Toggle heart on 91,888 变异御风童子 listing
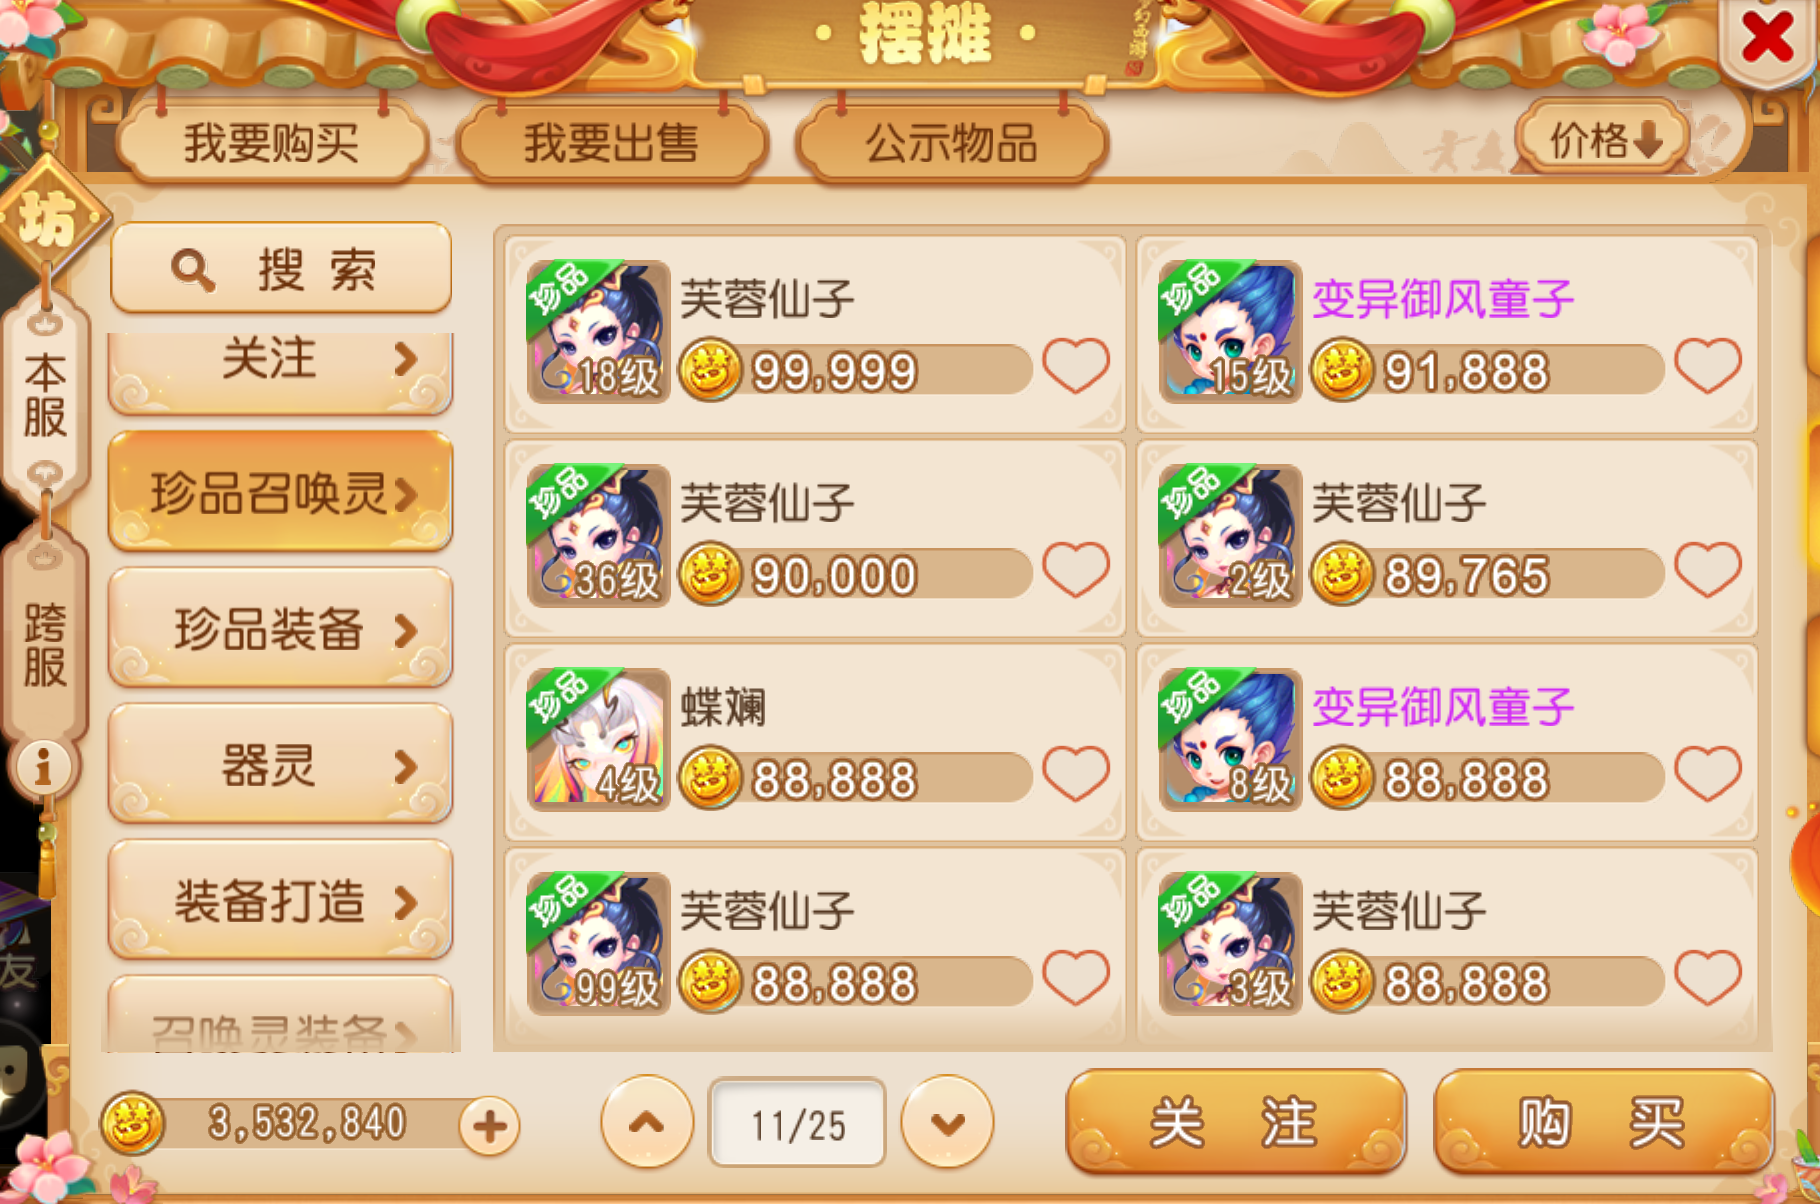This screenshot has height=1204, width=1820. [1708, 365]
